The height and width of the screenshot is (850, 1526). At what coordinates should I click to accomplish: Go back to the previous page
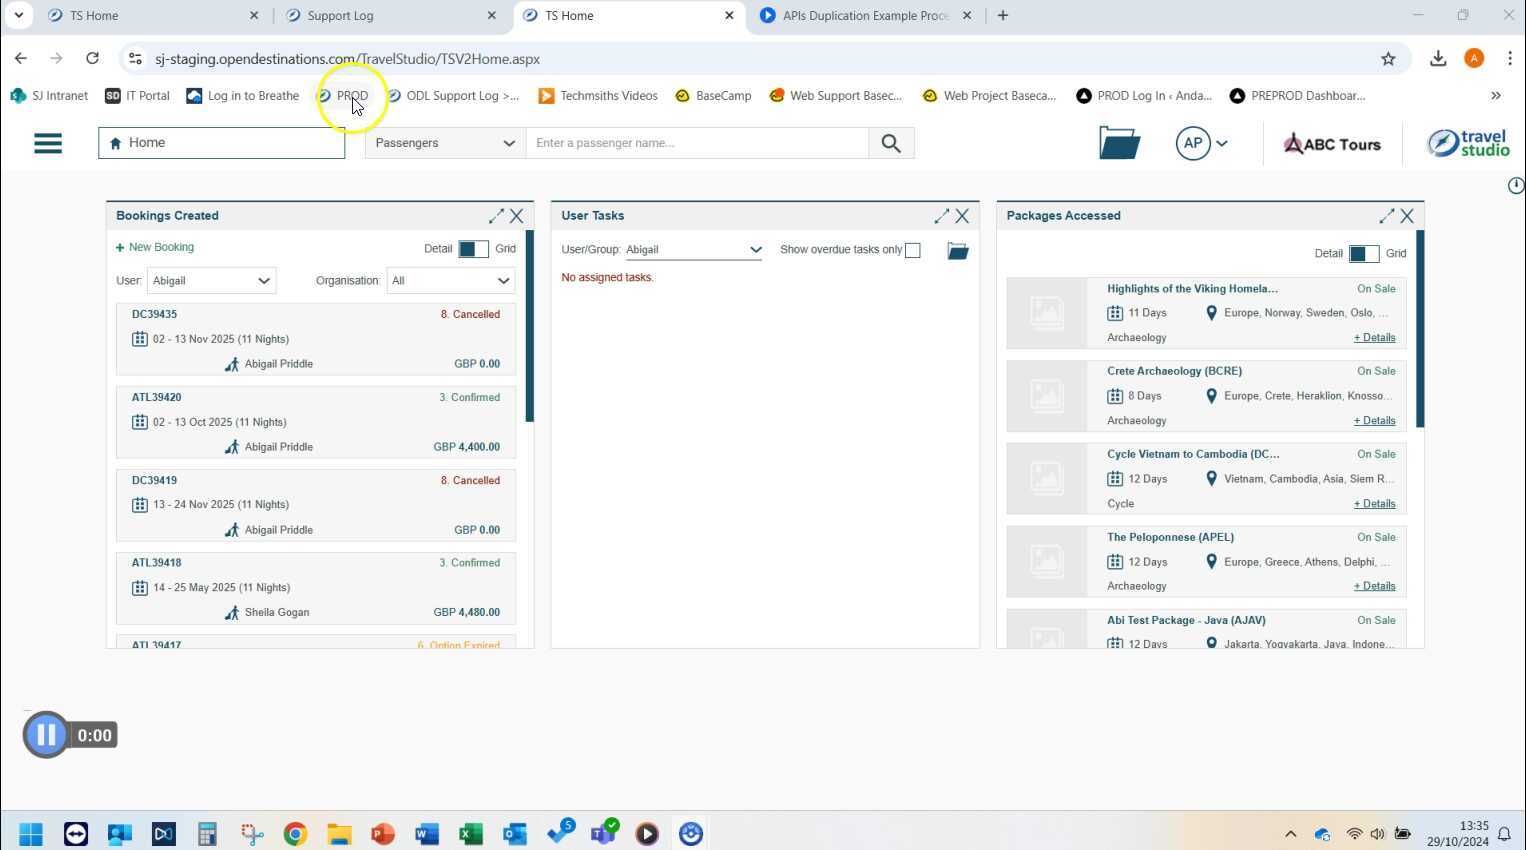click(x=21, y=59)
